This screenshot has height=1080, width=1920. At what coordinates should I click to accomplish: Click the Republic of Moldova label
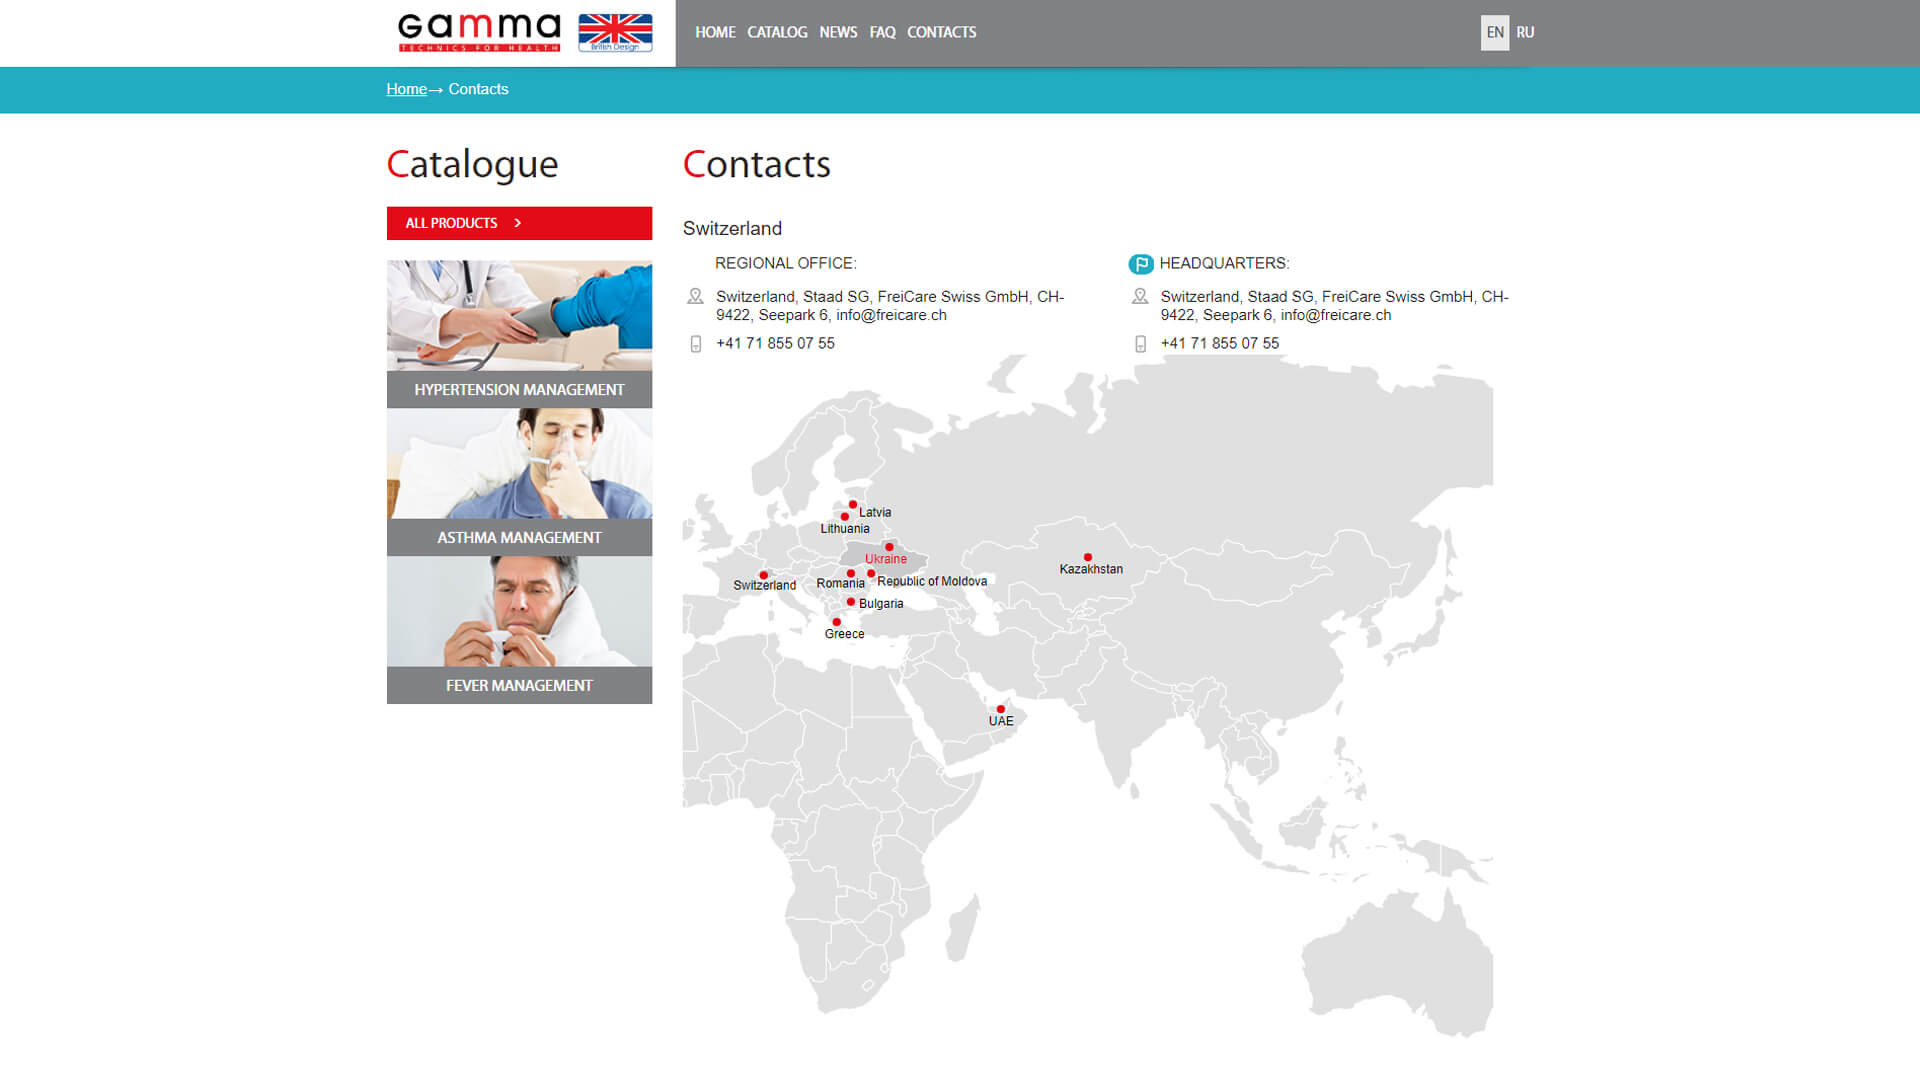point(932,581)
